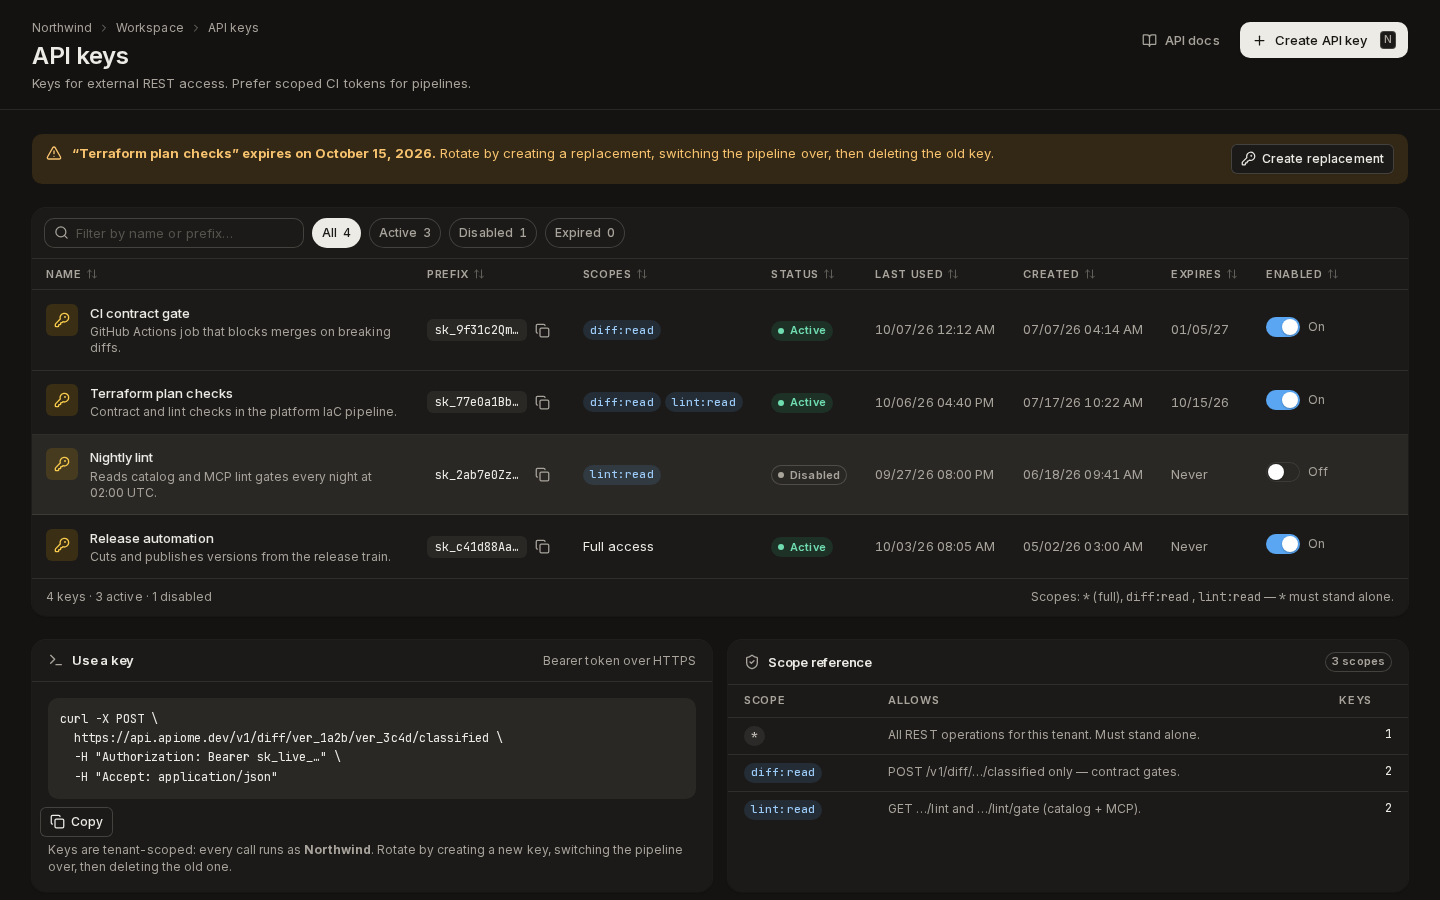Screen dimensions: 1440x900
Task: Sort keys by Prefix column
Action: 456,274
